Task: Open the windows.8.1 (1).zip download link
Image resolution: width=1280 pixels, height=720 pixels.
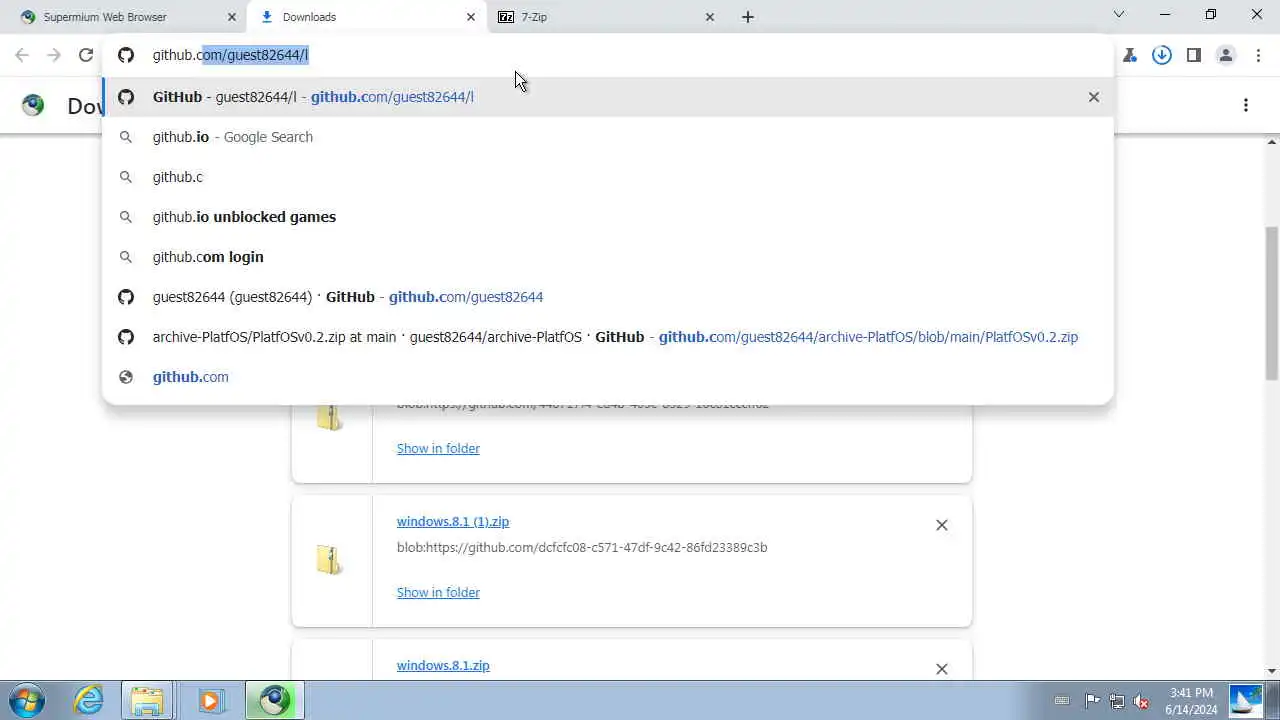Action: click(x=453, y=521)
